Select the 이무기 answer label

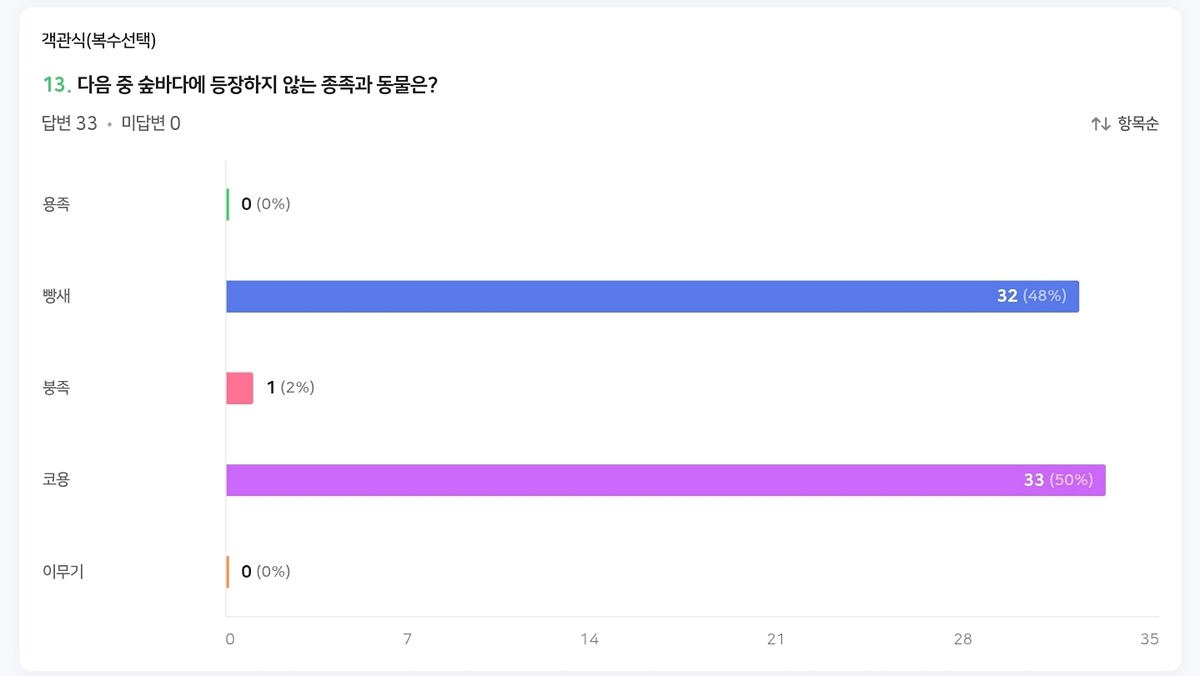(62, 572)
